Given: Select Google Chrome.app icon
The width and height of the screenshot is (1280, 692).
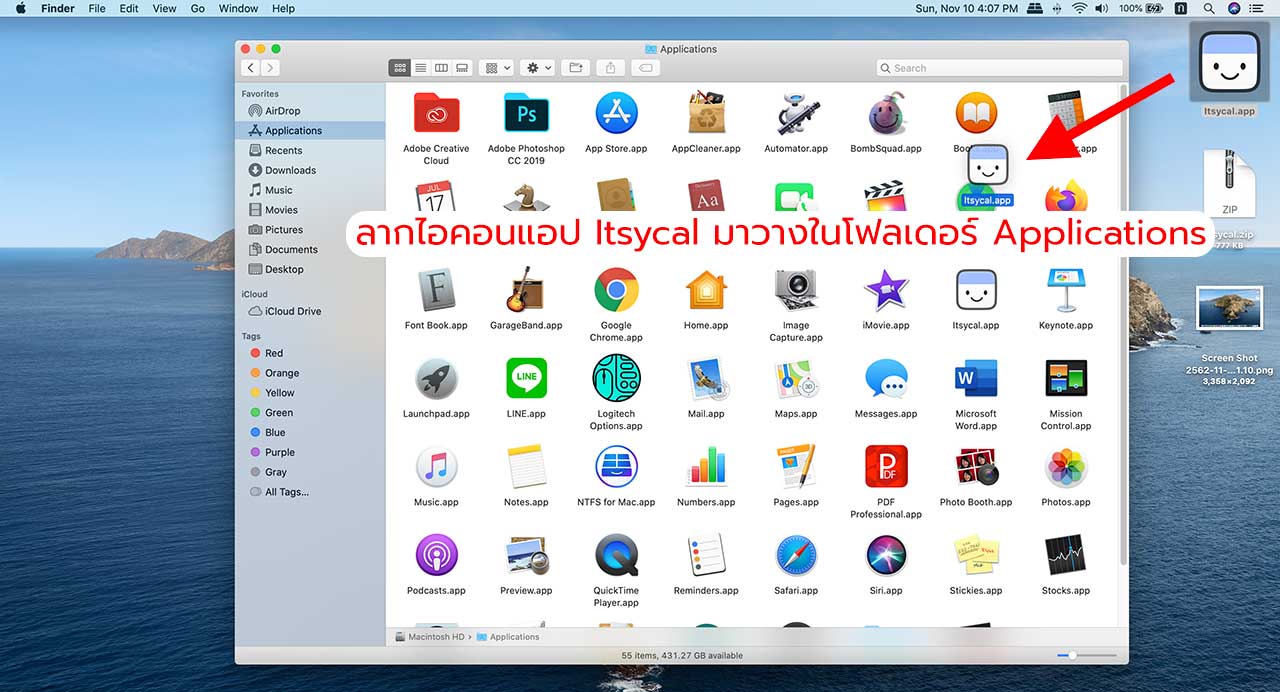Looking at the screenshot, I should coord(616,291).
